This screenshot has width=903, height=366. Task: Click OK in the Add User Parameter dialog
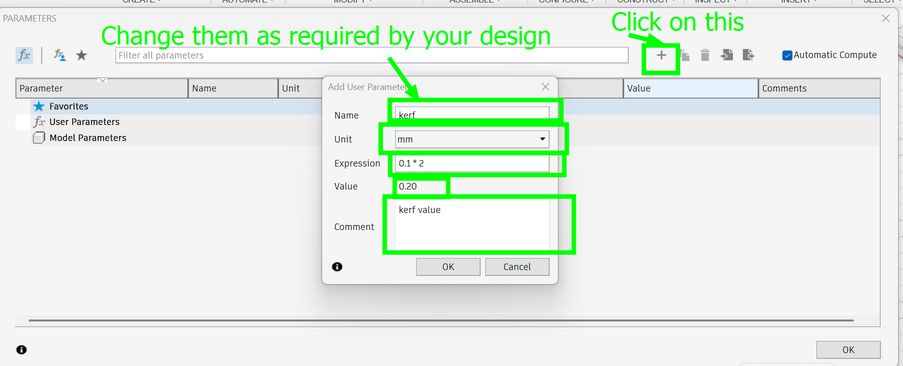point(448,266)
